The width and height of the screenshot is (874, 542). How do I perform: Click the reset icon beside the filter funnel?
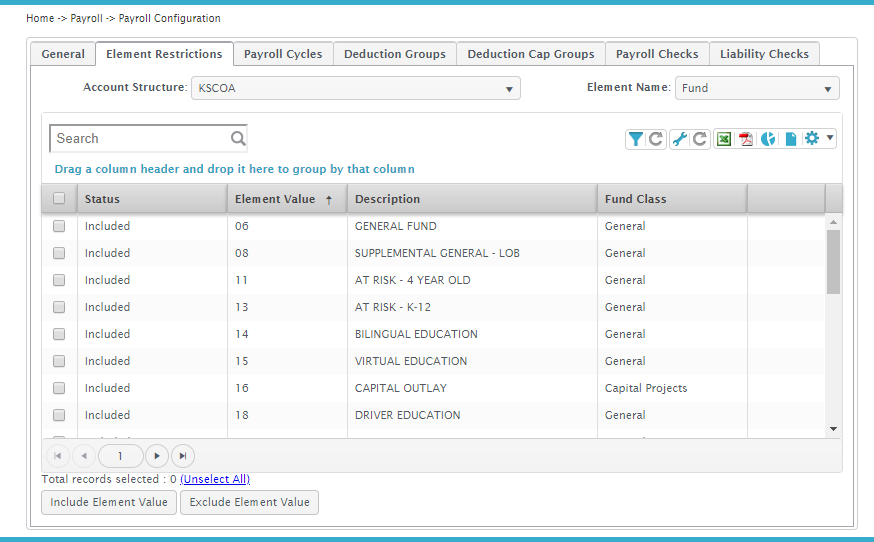pyautogui.click(x=656, y=139)
